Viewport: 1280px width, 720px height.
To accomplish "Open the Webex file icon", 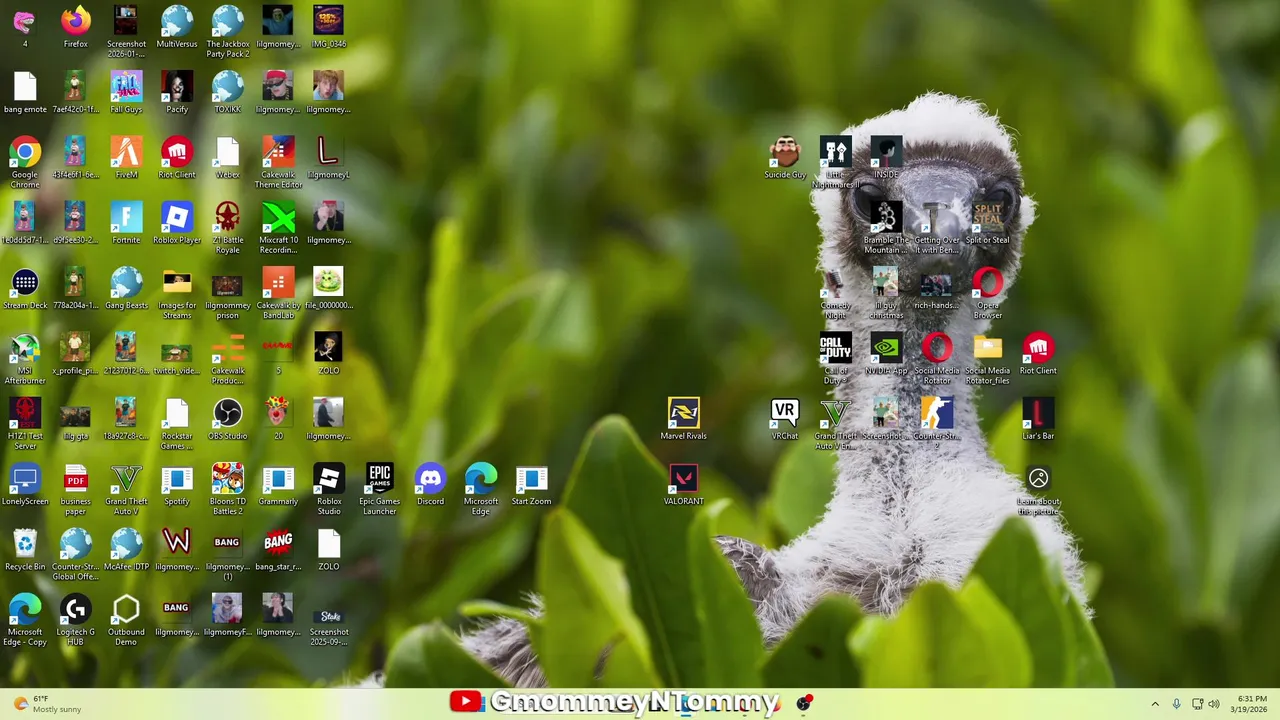I will (x=228, y=158).
